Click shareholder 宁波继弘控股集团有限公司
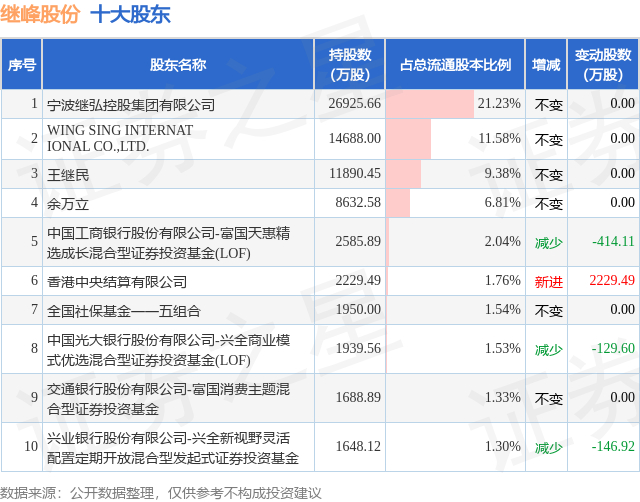This screenshot has width=640, height=502. (x=131, y=105)
